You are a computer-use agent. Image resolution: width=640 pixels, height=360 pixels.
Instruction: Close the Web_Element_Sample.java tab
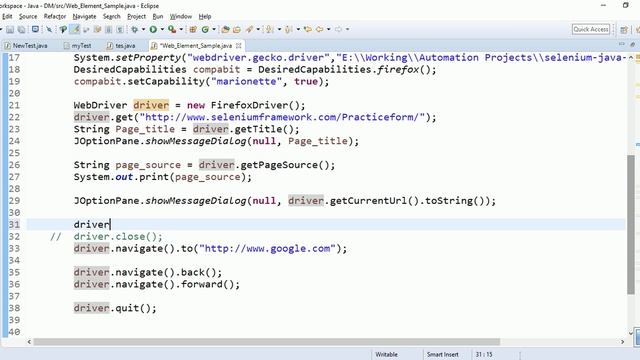coord(239,46)
